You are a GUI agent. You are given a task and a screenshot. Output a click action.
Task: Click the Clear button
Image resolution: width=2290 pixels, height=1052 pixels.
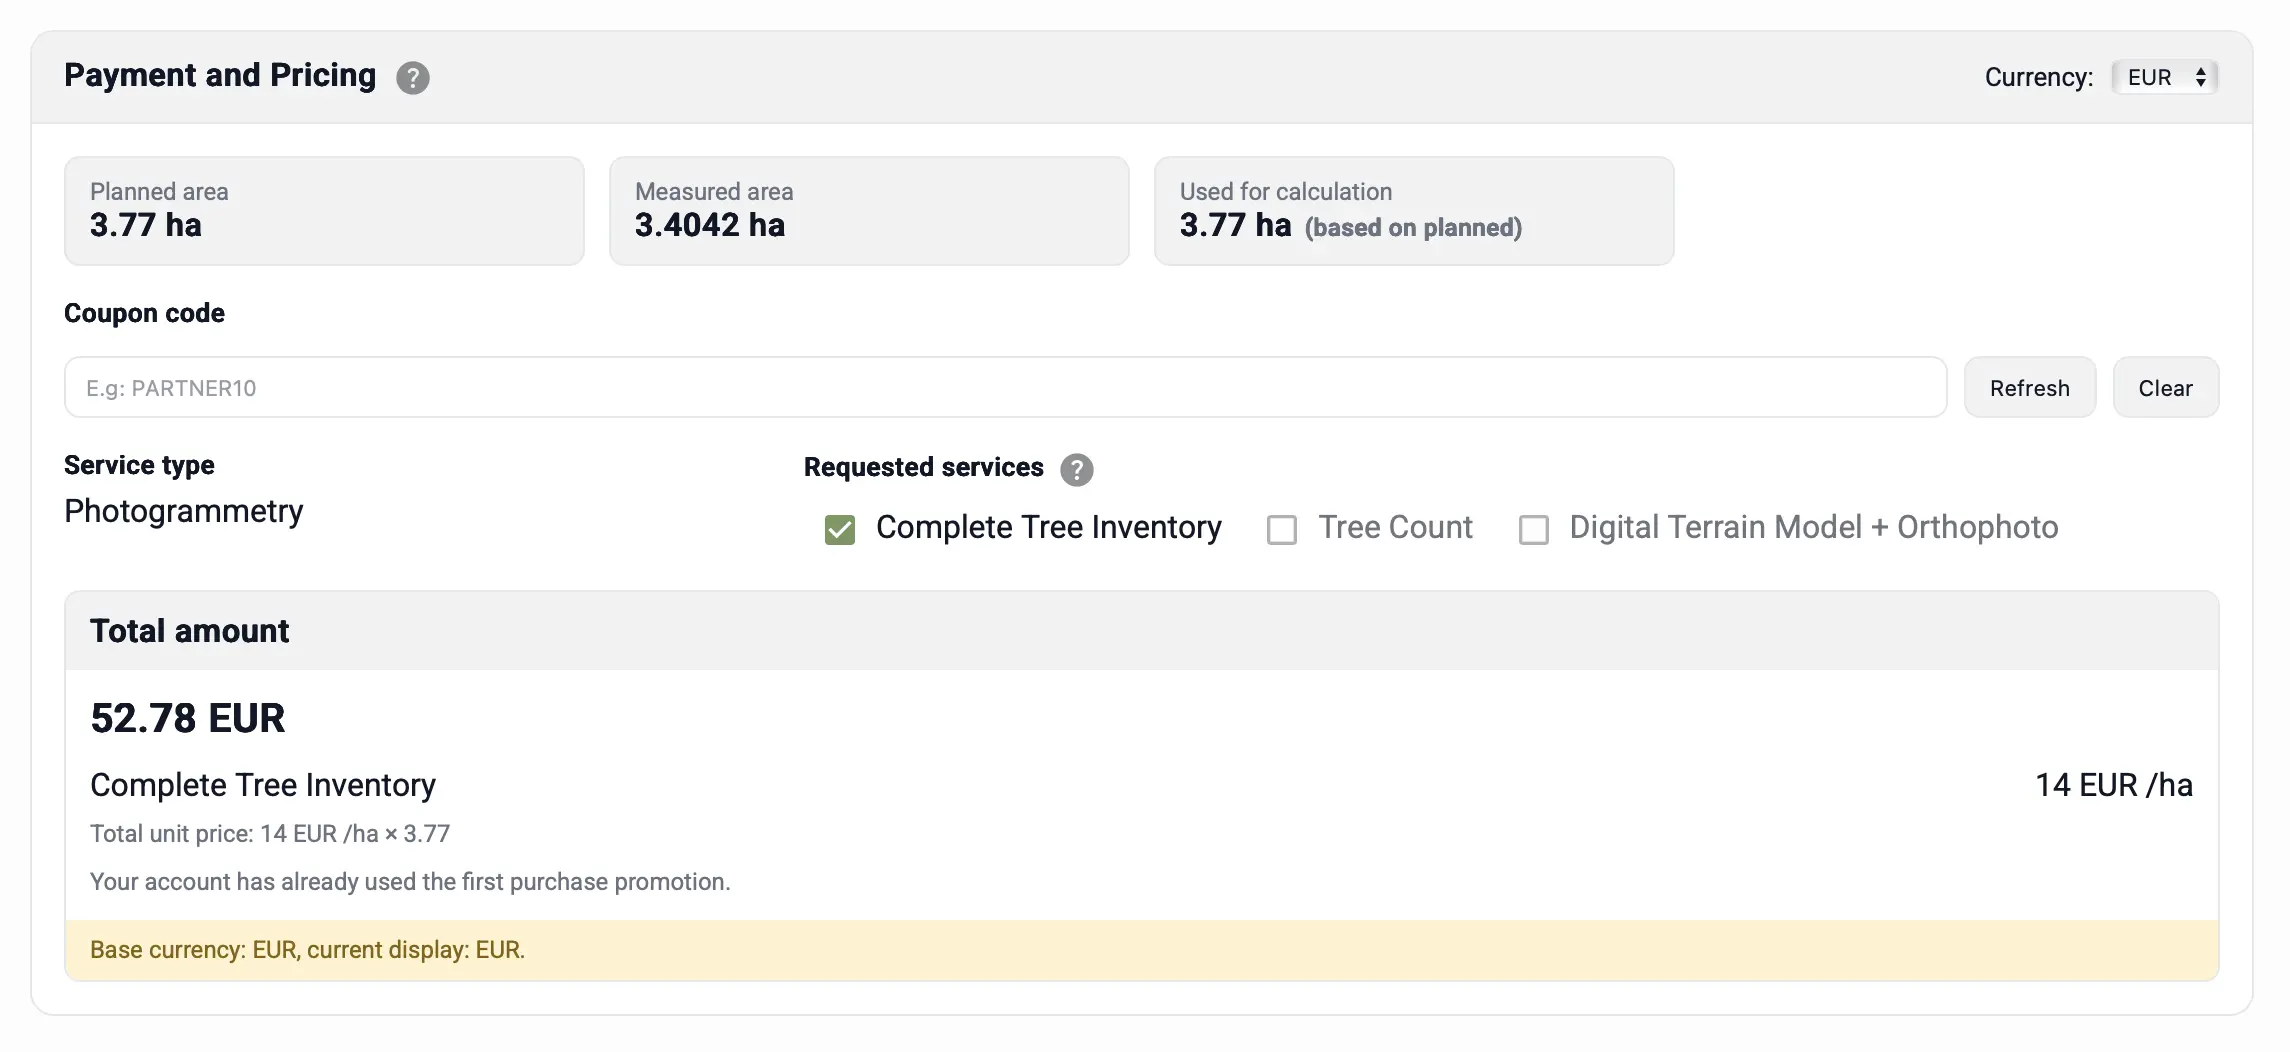pos(2165,388)
